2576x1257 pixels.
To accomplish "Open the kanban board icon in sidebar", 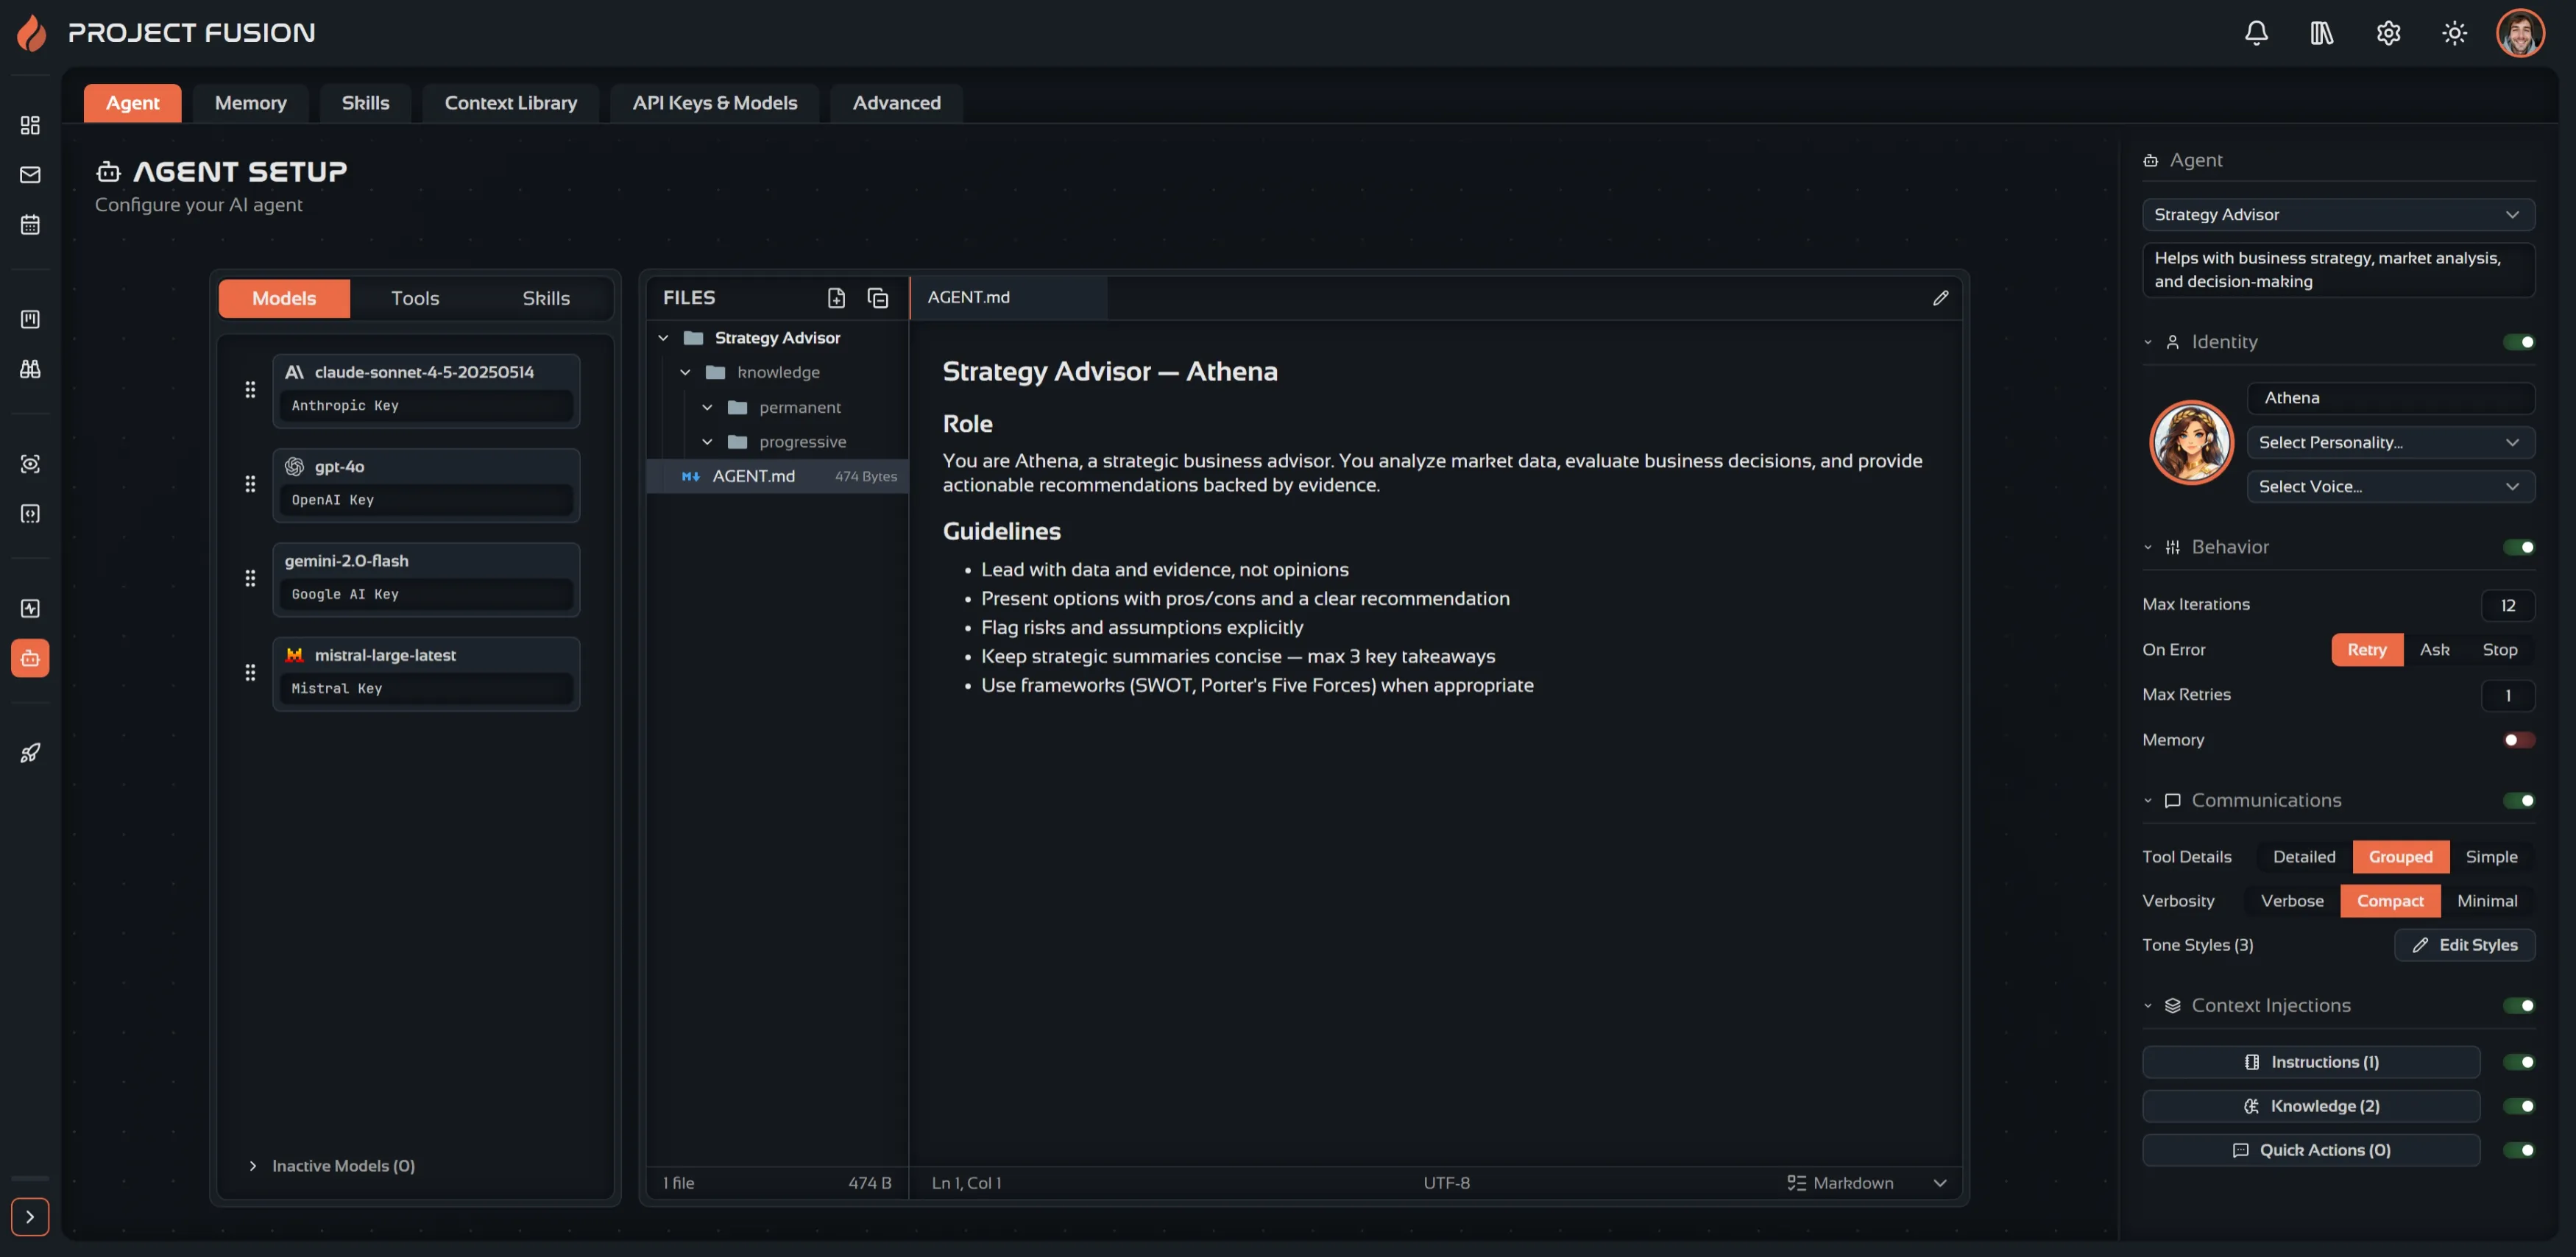I will (30, 319).
